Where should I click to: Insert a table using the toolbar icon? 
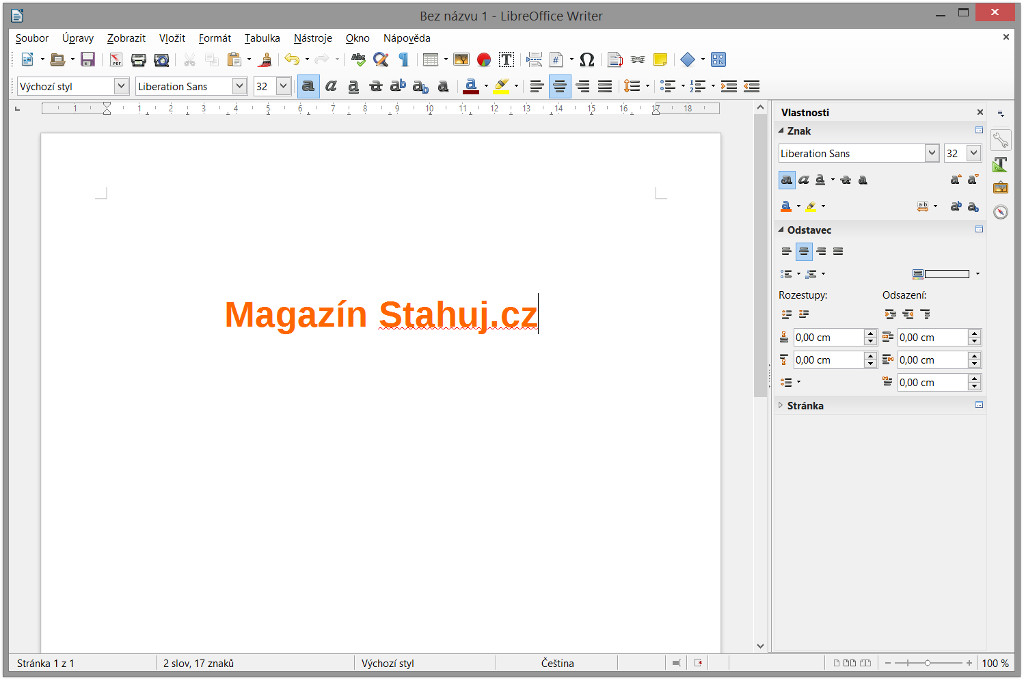tap(430, 59)
